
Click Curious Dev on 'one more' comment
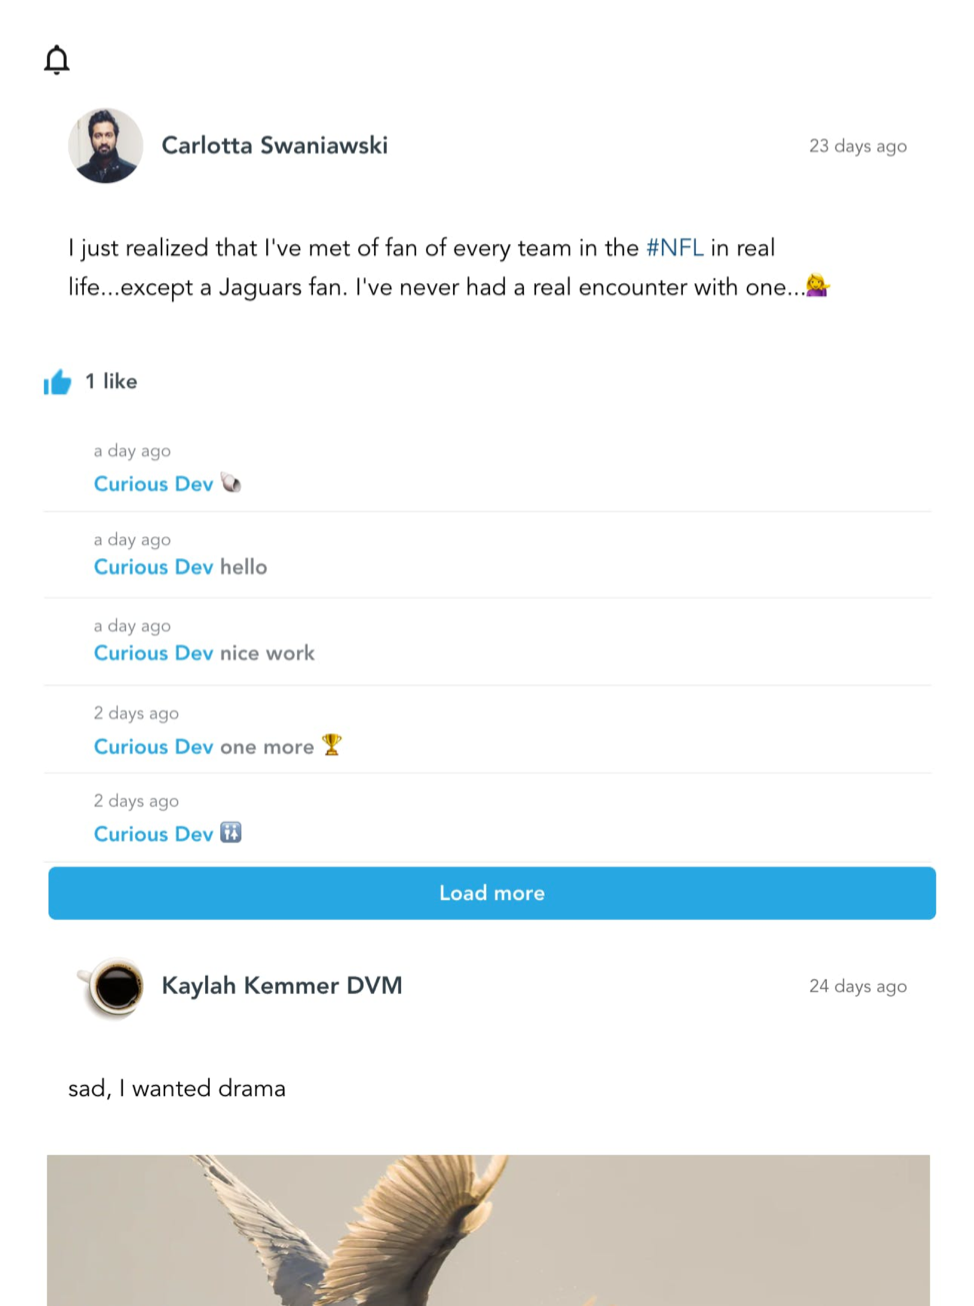[153, 747]
